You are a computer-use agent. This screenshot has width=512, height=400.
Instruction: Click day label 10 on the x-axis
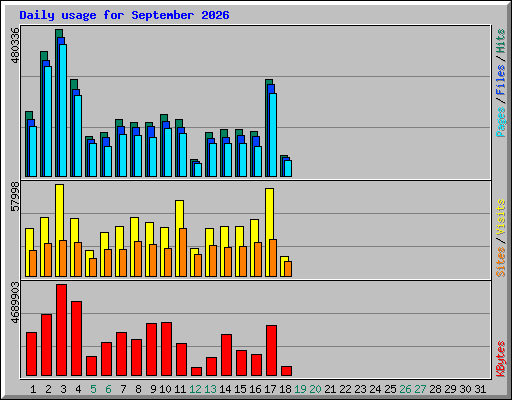[165, 389]
